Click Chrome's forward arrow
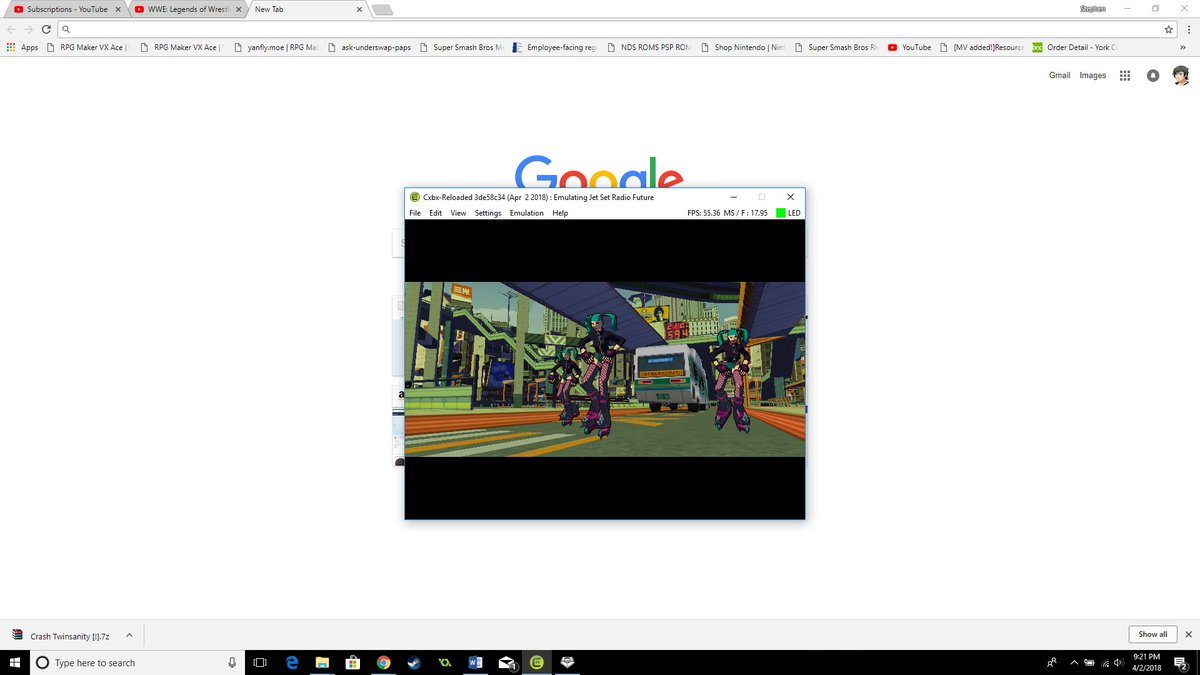Screen dimensions: 1200x675 (x=28, y=29)
